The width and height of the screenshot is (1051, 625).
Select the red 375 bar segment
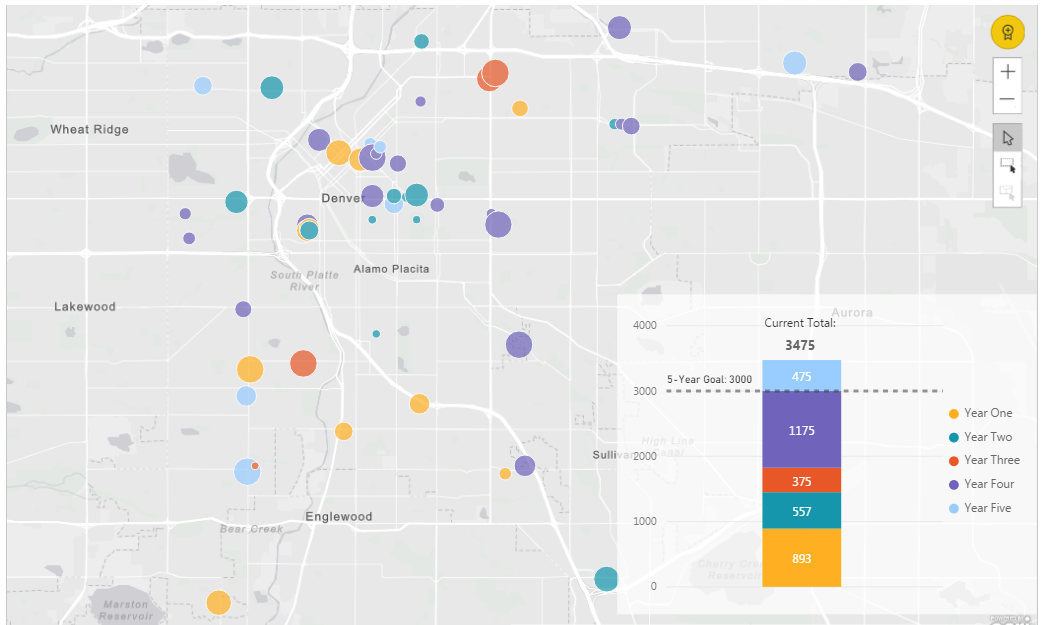tap(802, 480)
